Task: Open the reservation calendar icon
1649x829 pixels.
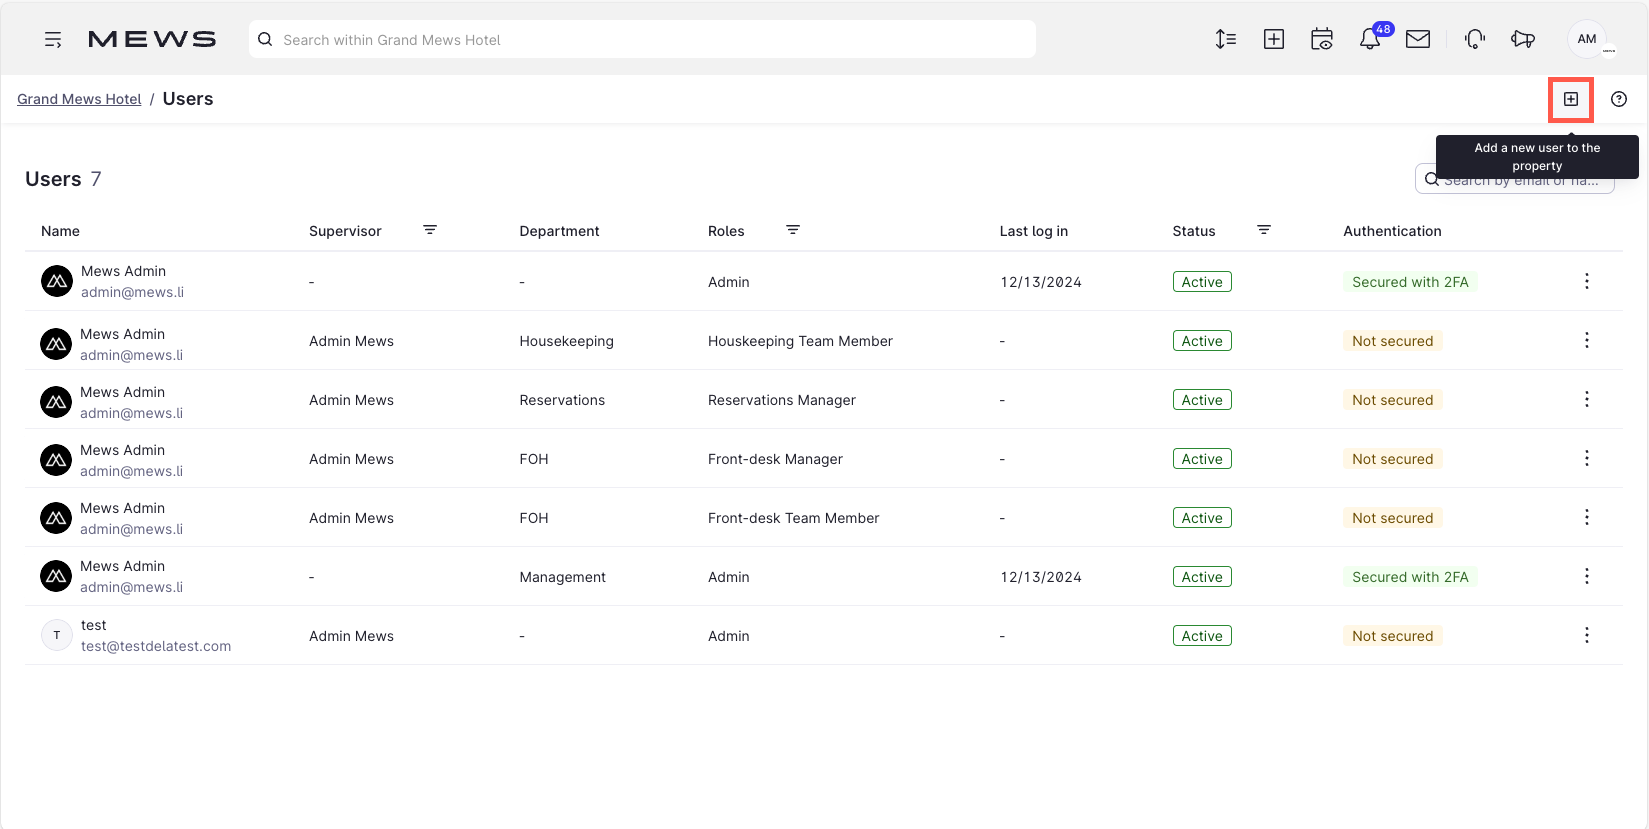Action: point(1321,39)
